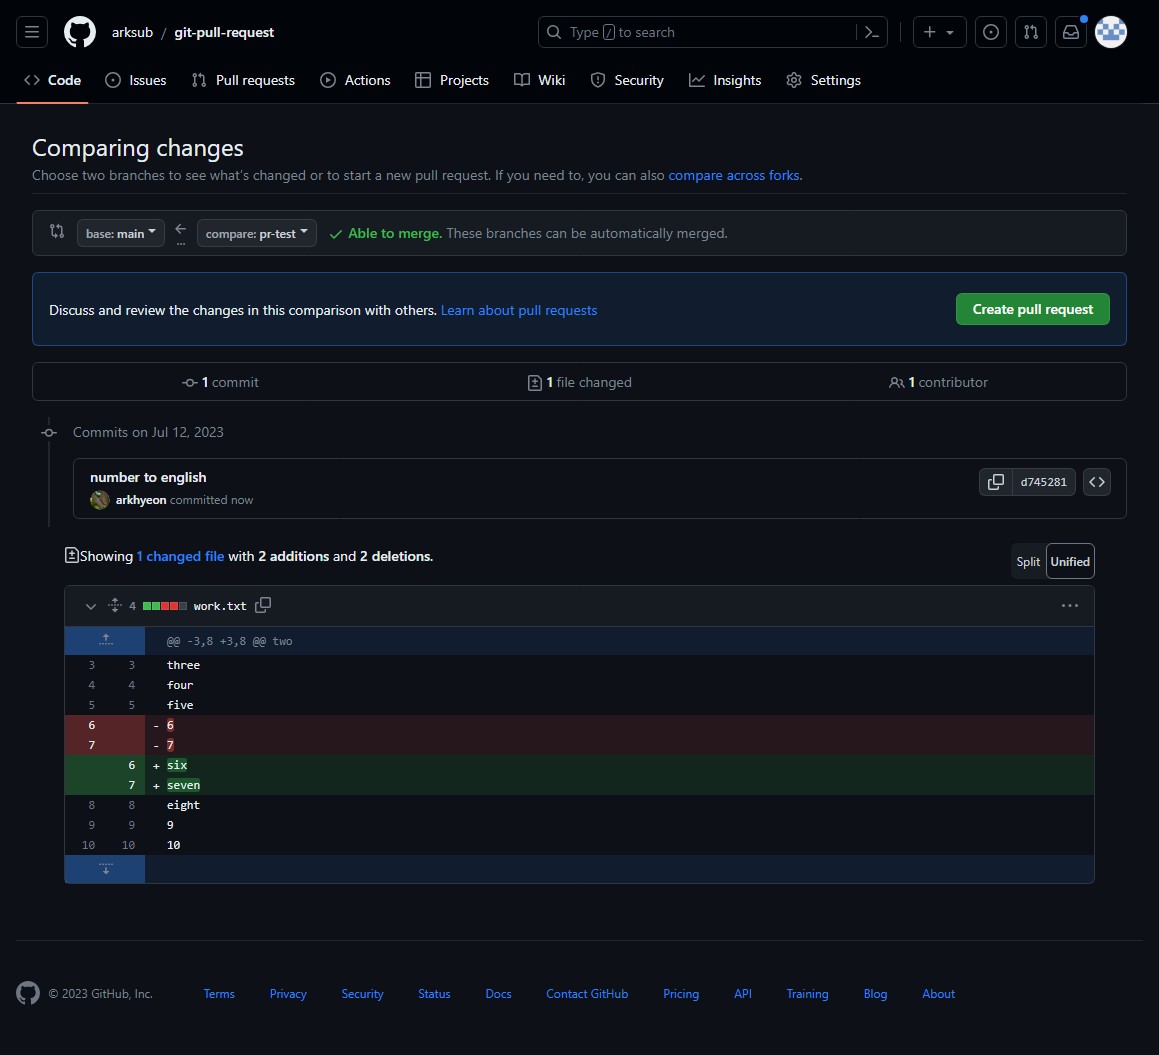Screen dimensions: 1159x1055
Task: Open the Projects tab
Action: 452,80
